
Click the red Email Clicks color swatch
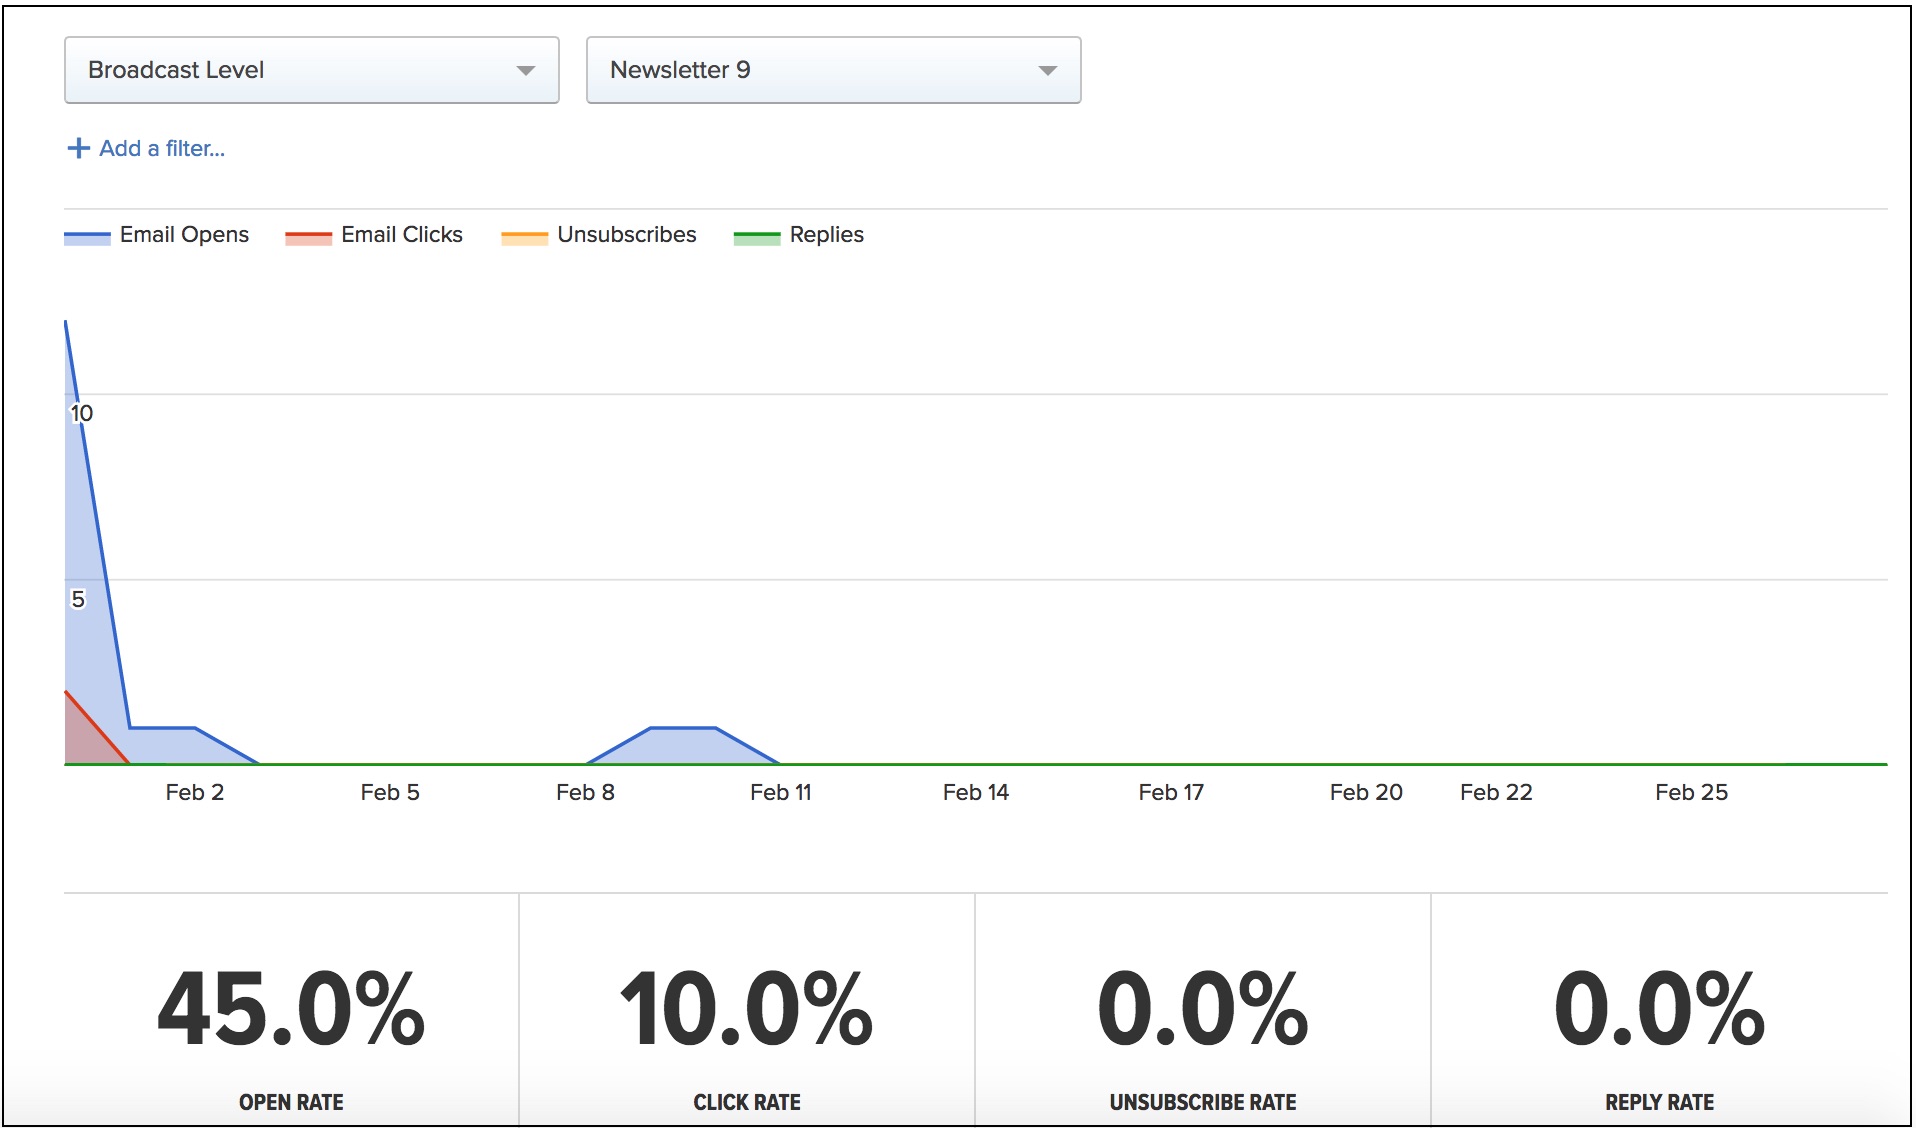point(308,238)
